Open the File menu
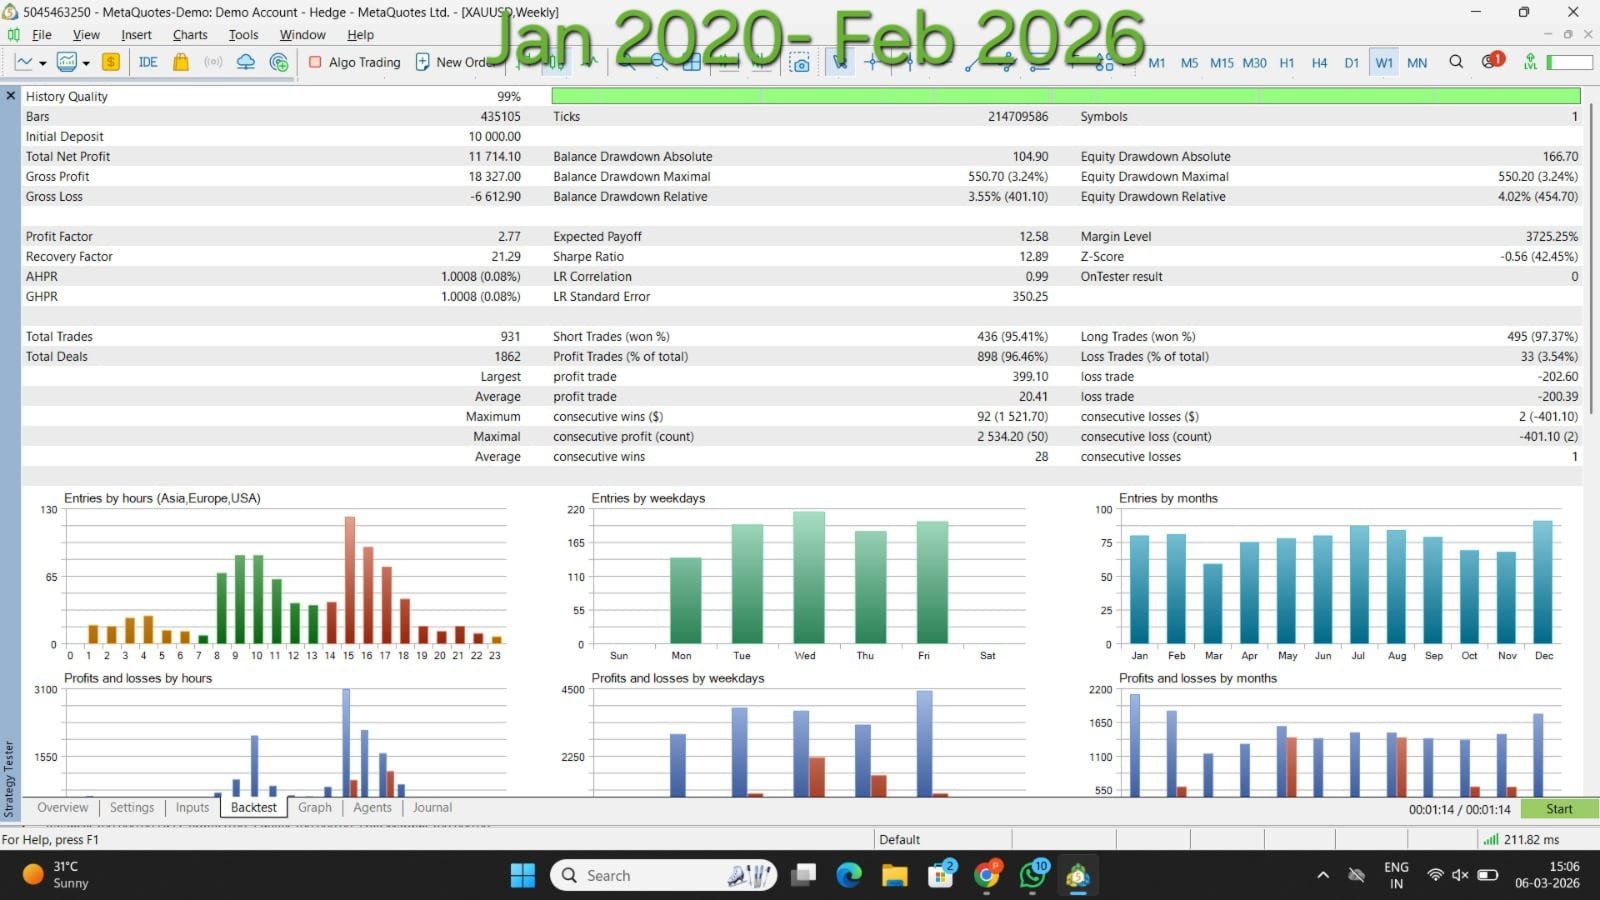This screenshot has height=900, width=1600. (42, 35)
